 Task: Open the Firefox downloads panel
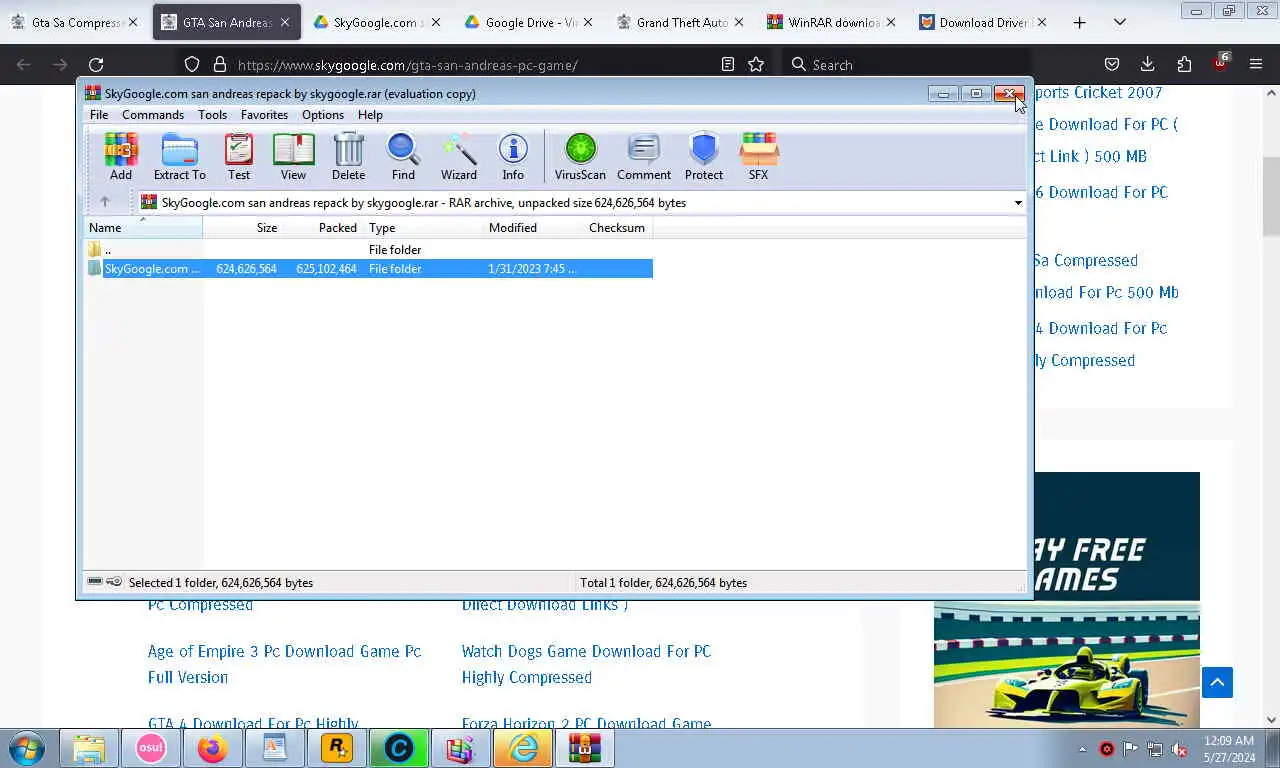pyautogui.click(x=1148, y=64)
